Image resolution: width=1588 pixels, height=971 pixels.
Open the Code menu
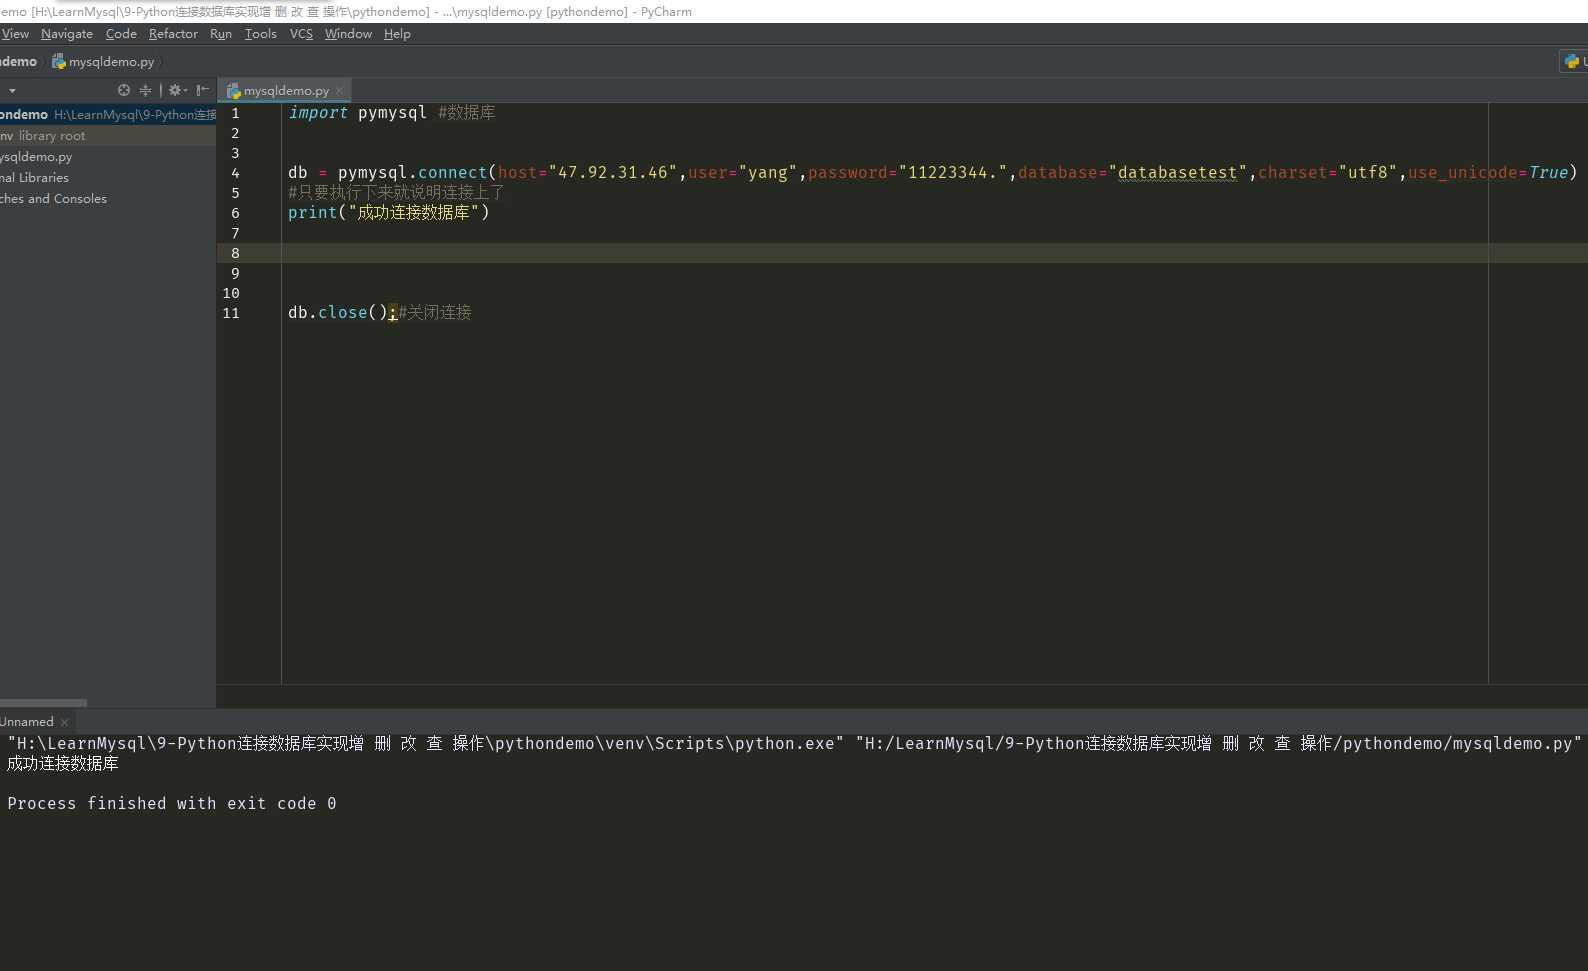click(x=121, y=34)
